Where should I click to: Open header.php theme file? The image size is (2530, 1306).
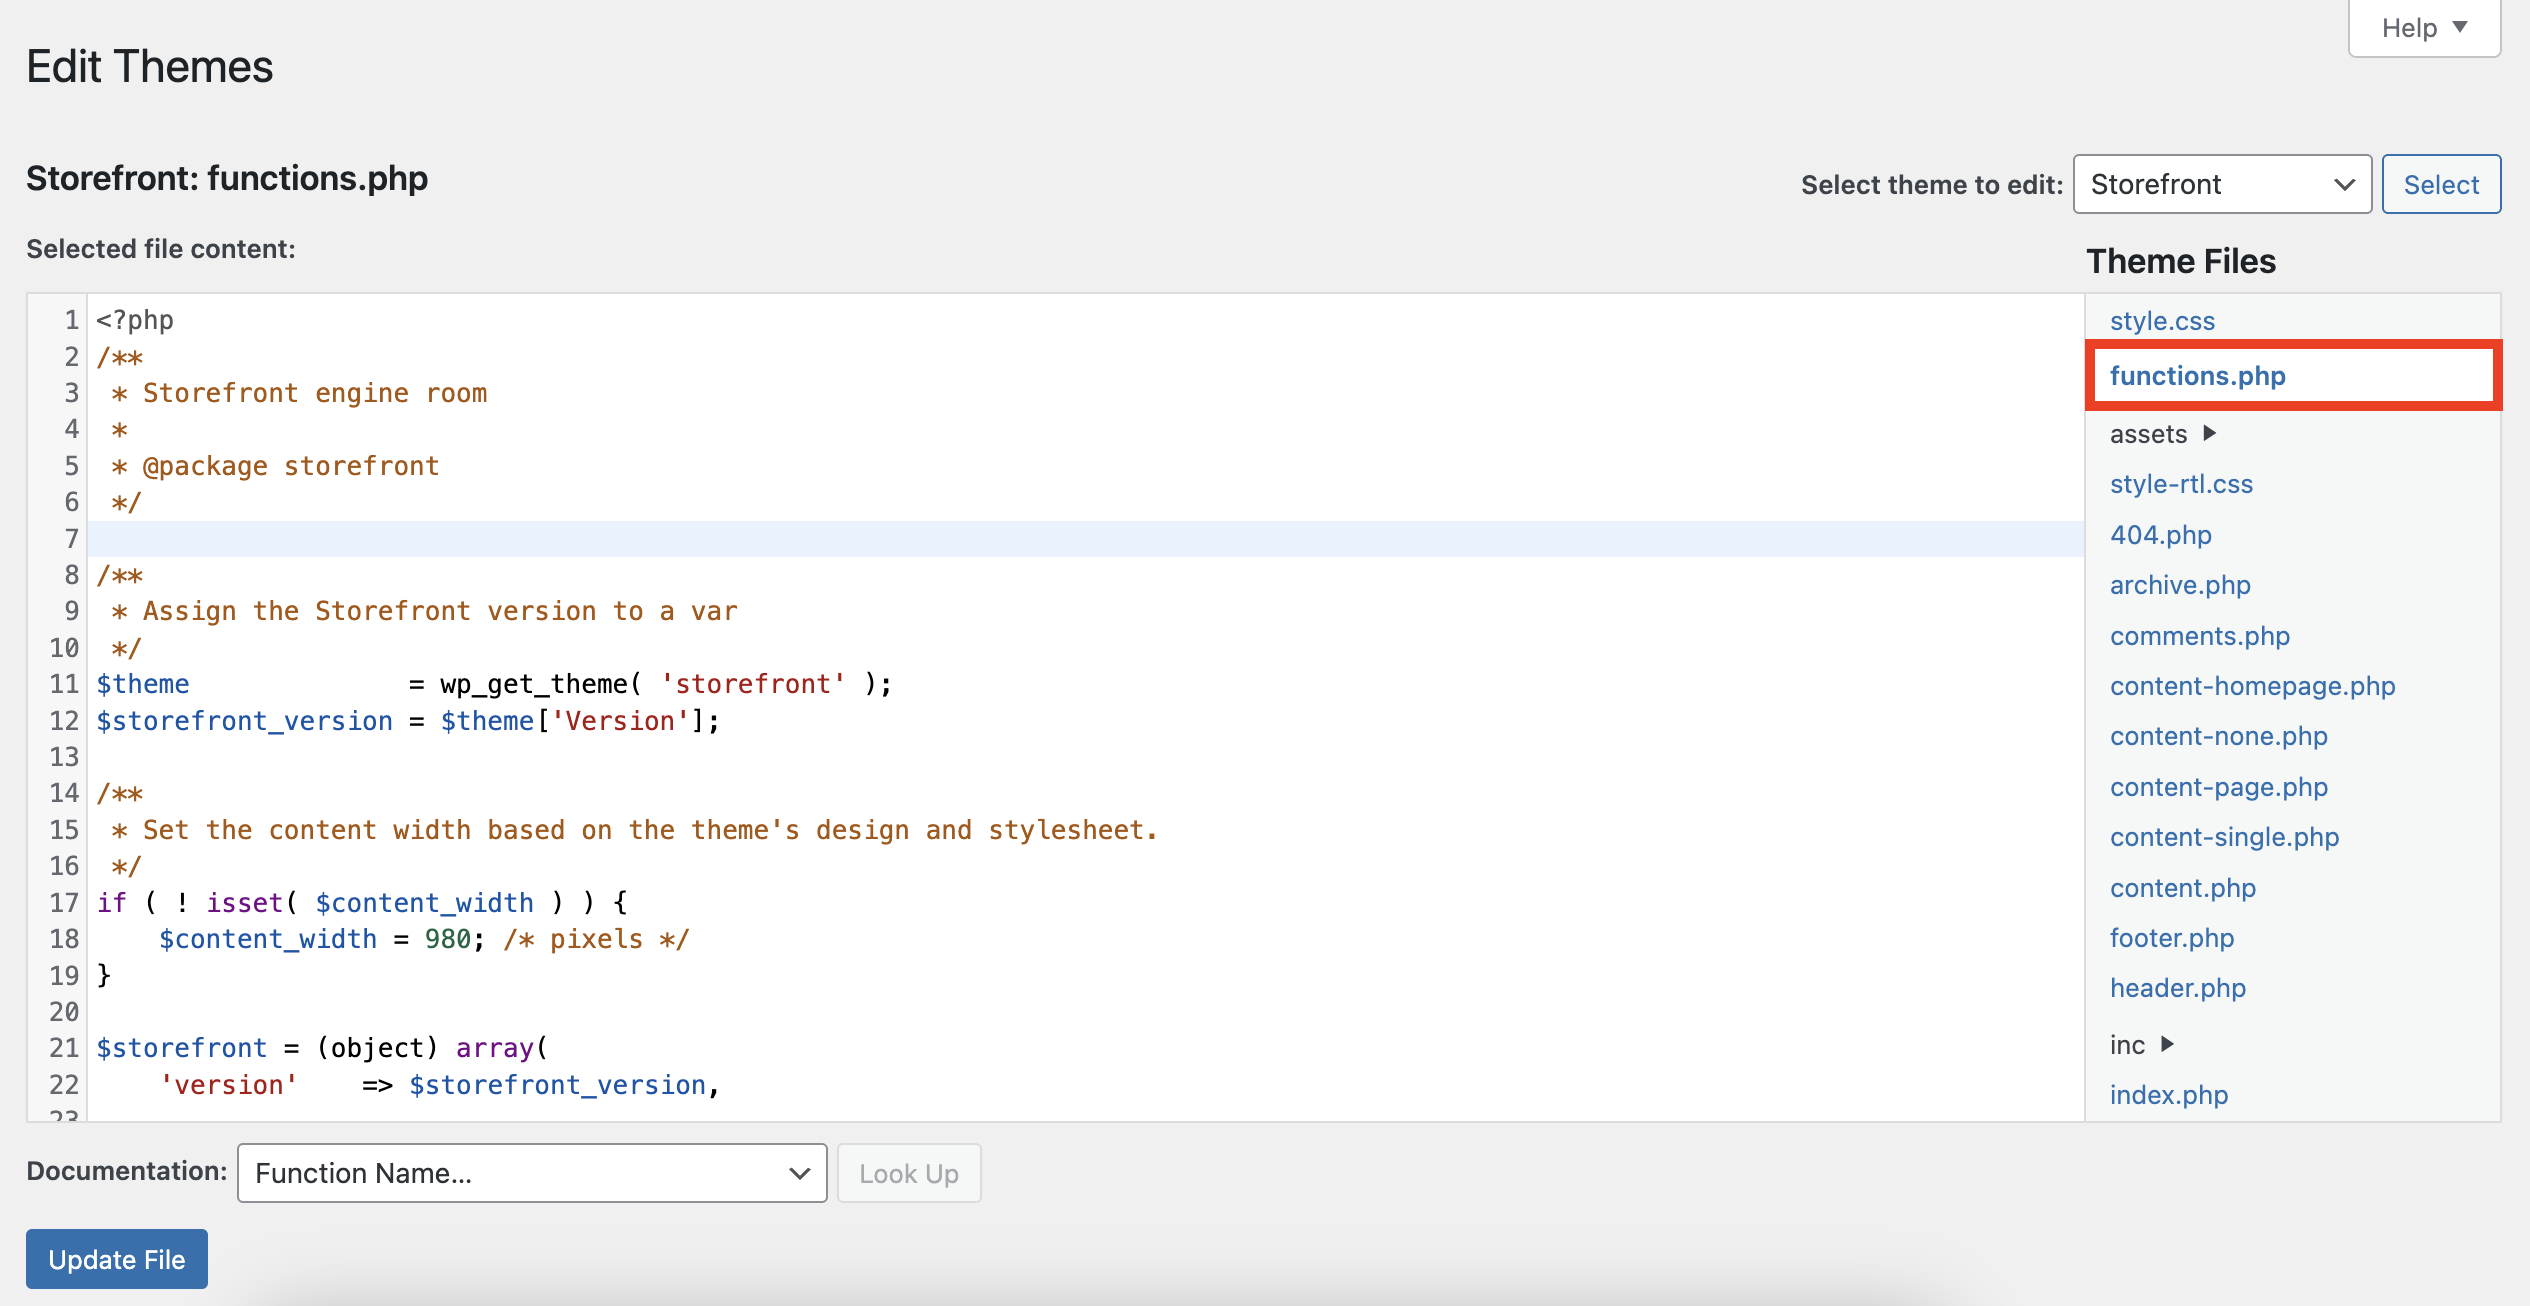2177,988
